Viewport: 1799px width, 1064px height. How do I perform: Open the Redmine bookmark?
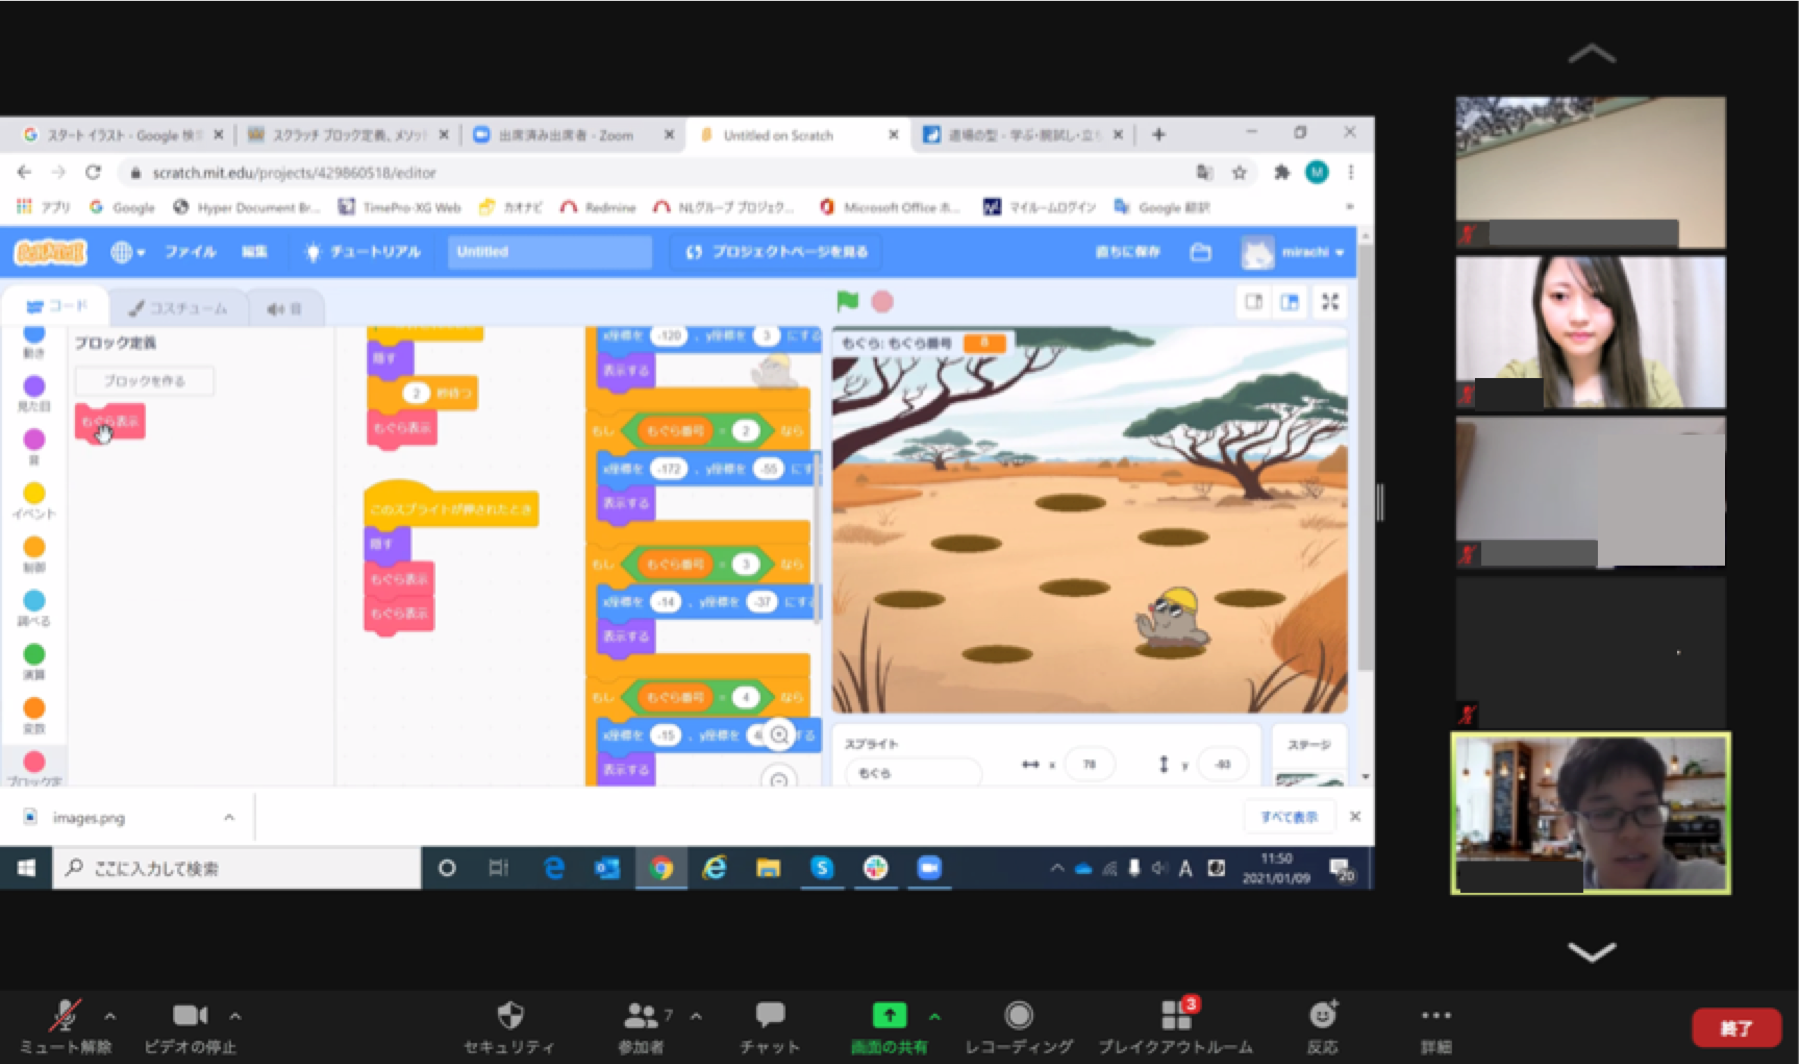pyautogui.click(x=598, y=207)
